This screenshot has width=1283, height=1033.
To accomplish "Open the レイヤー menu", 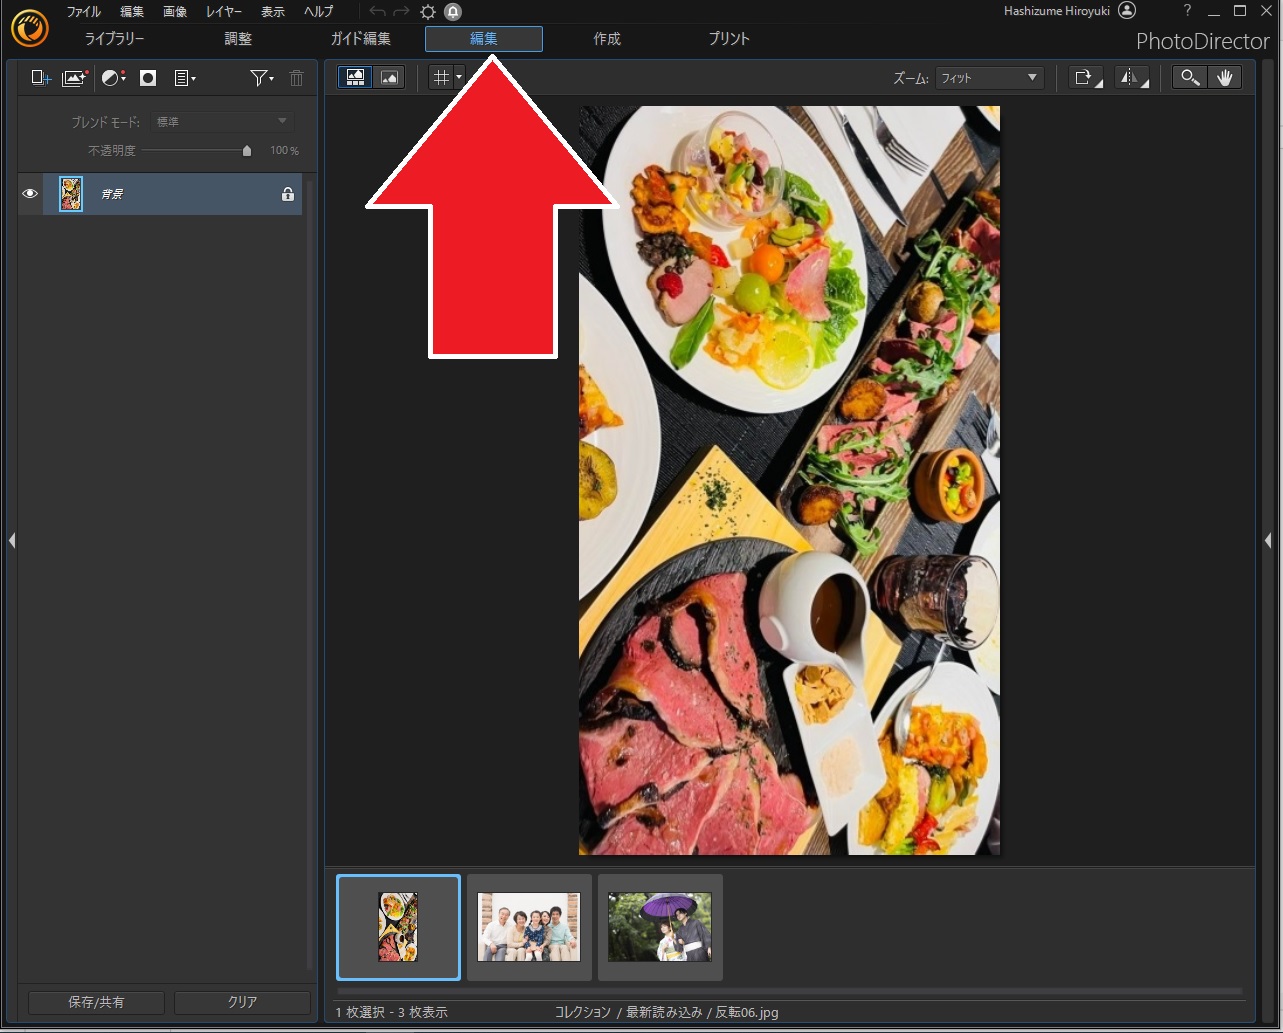I will click(224, 12).
